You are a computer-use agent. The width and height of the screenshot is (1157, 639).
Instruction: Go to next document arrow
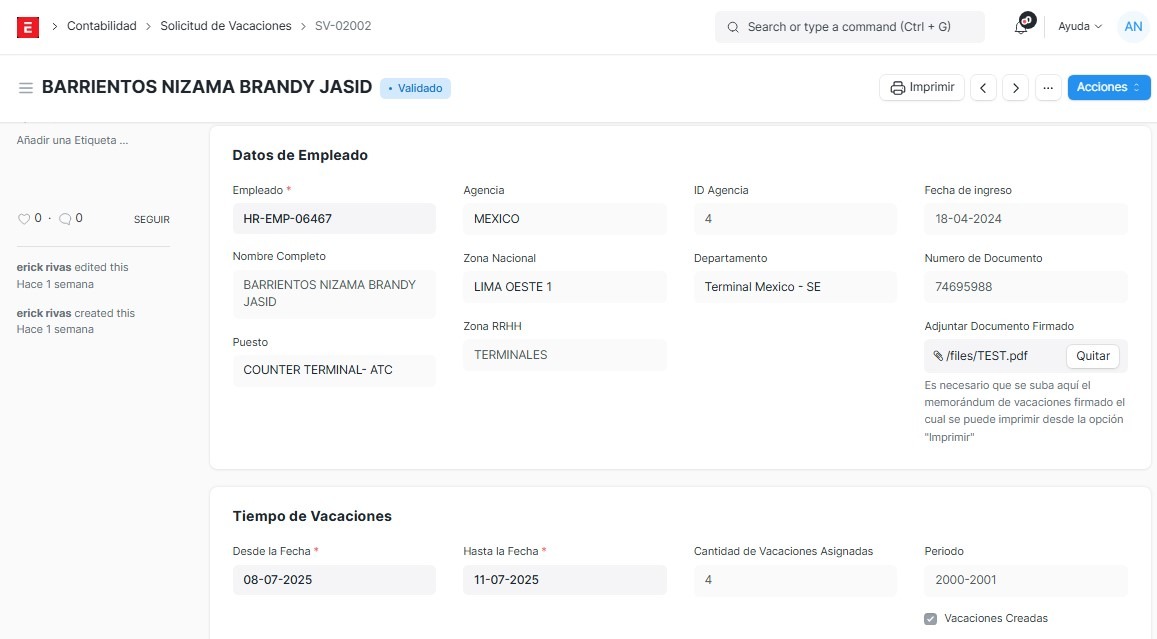[x=1016, y=88]
